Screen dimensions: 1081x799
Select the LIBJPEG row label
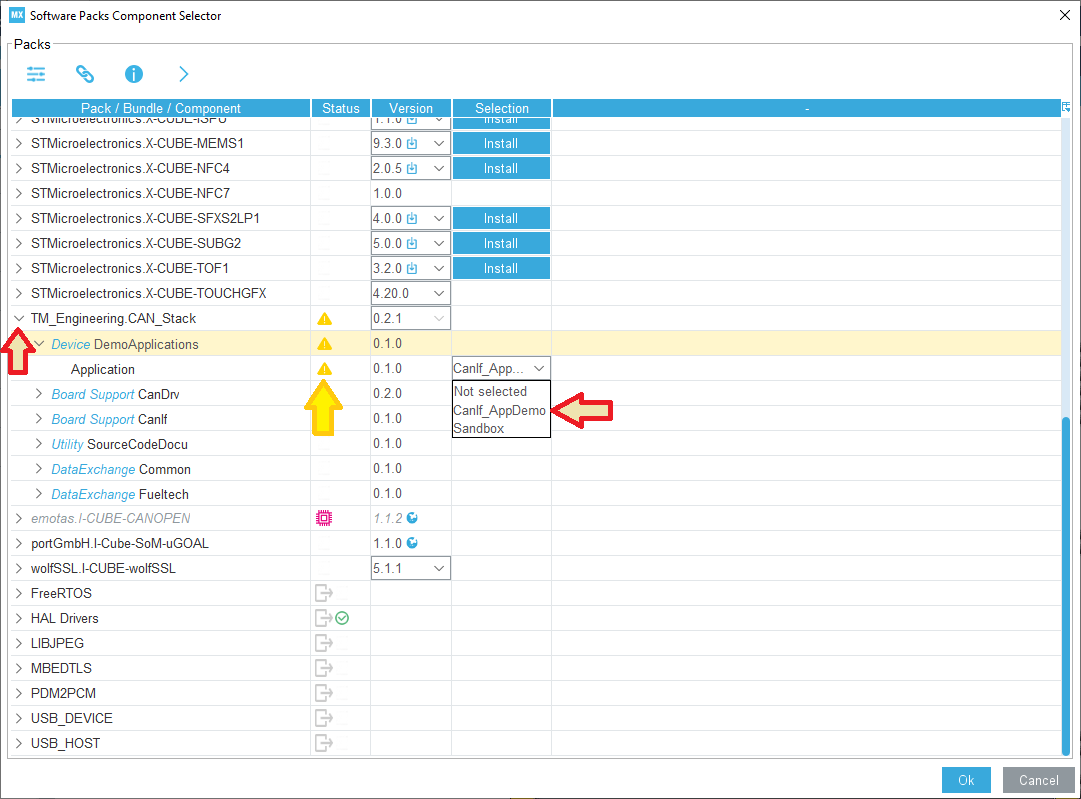[x=57, y=643]
